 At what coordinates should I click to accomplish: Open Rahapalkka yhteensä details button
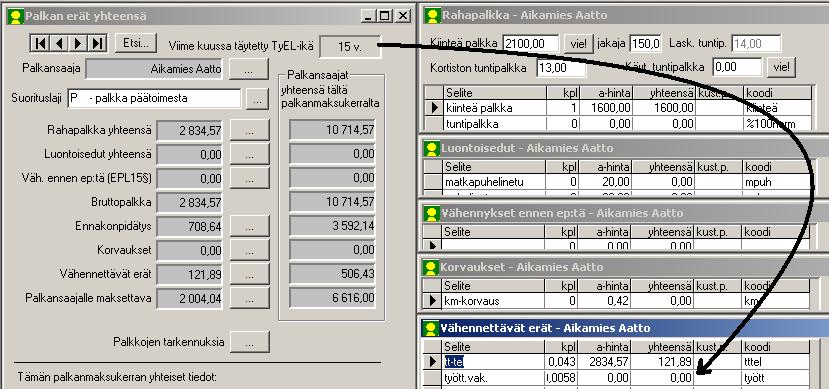click(250, 130)
